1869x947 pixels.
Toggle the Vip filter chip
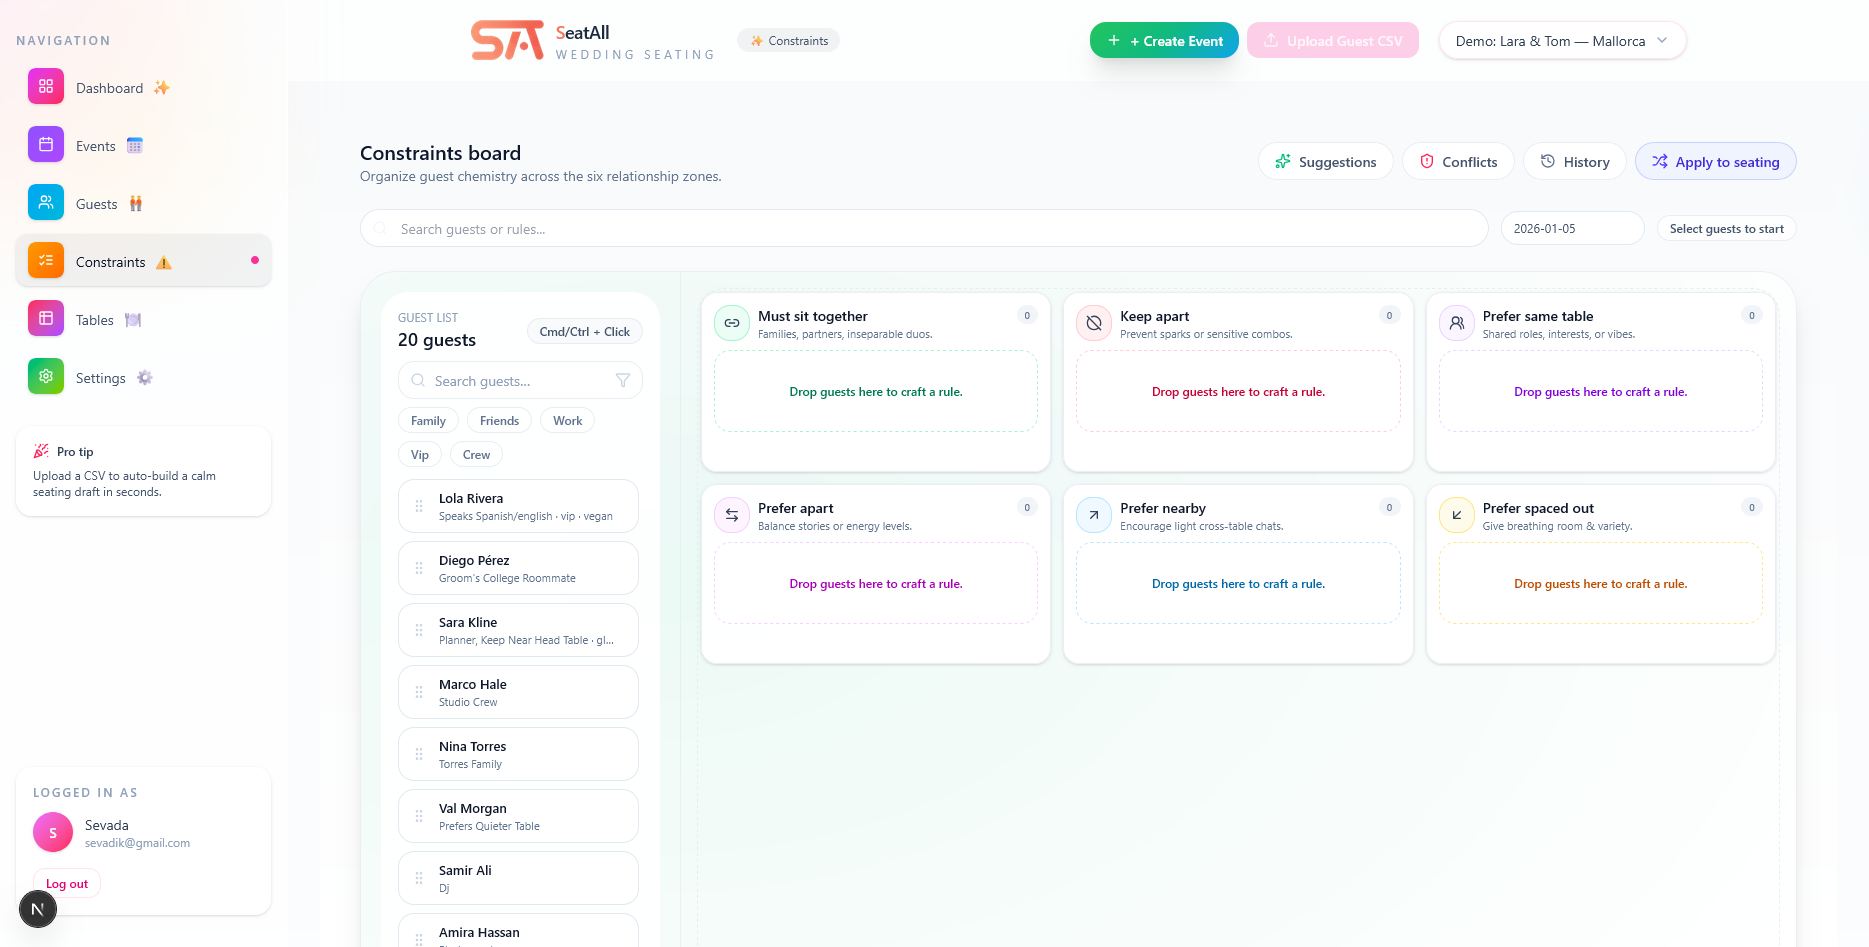(x=419, y=454)
